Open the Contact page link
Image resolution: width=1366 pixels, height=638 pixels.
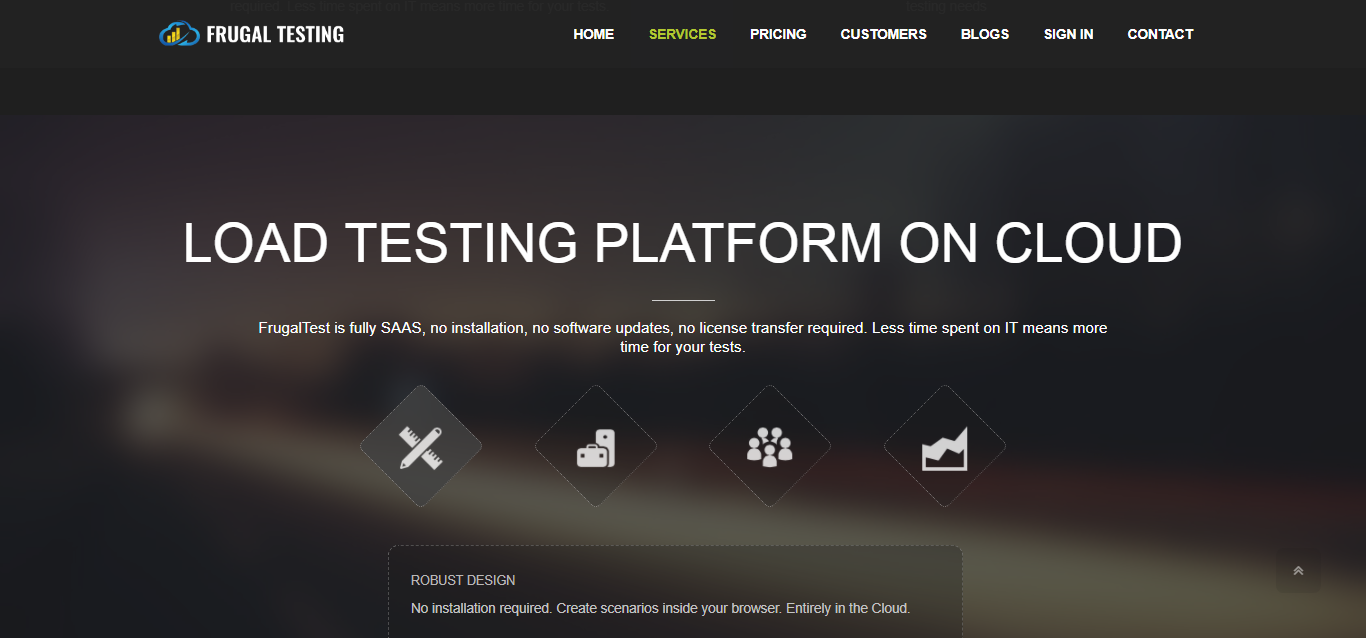(x=1161, y=34)
